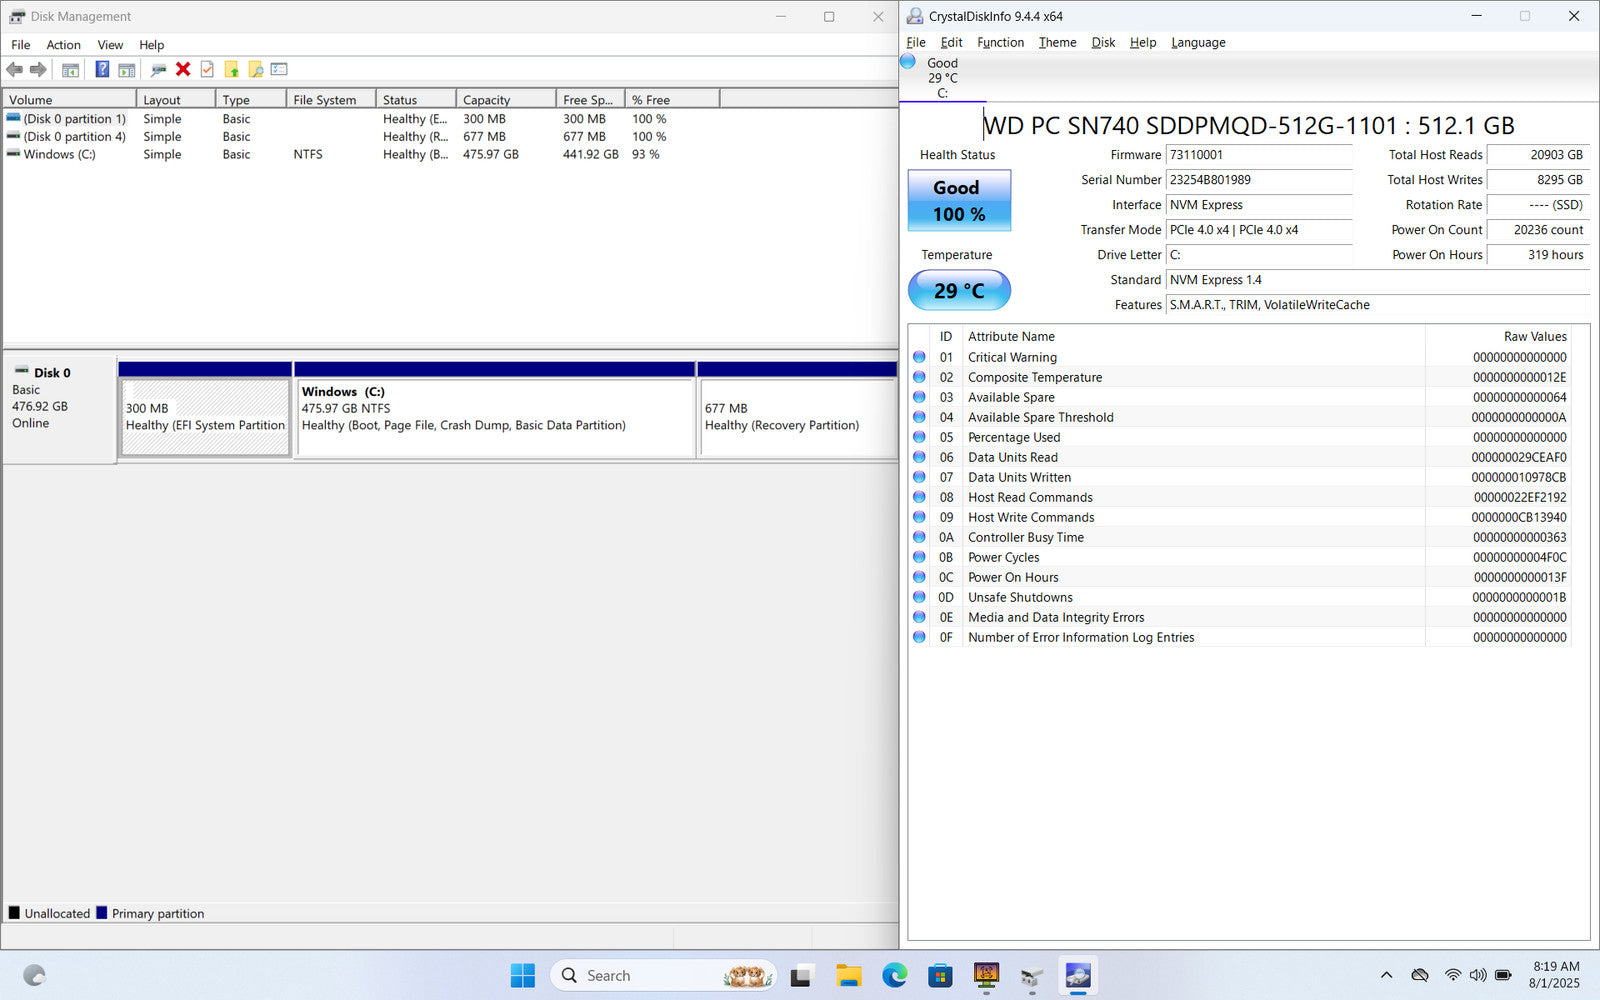
Task: Click the 29 °C temperature button
Action: pyautogui.click(x=959, y=291)
